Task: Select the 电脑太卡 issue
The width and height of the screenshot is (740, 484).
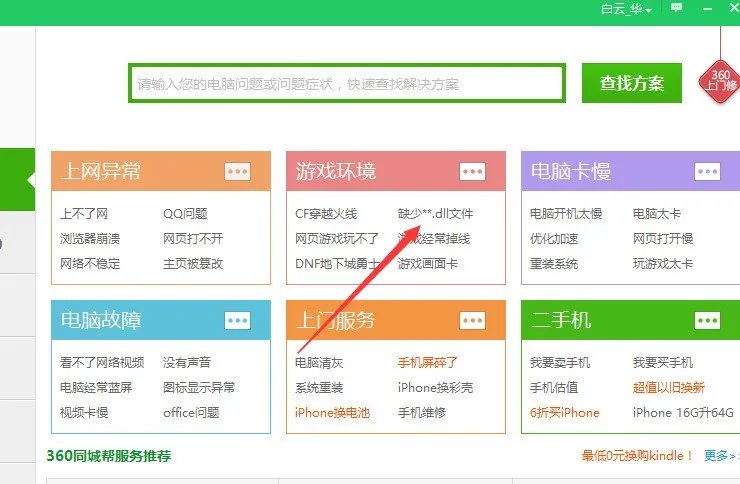Action: (x=656, y=214)
